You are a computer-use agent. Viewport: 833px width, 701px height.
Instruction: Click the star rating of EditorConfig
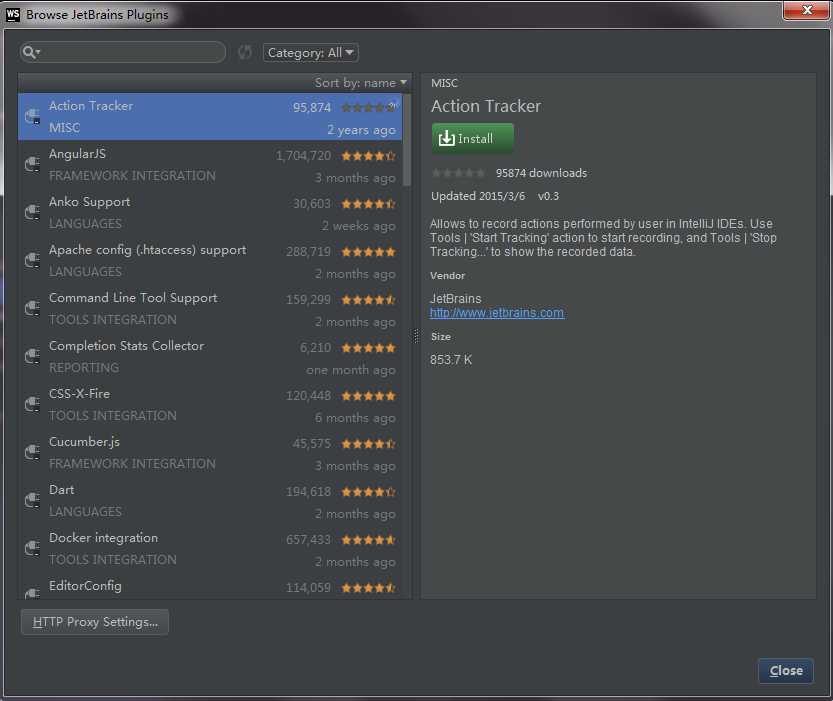click(x=368, y=588)
